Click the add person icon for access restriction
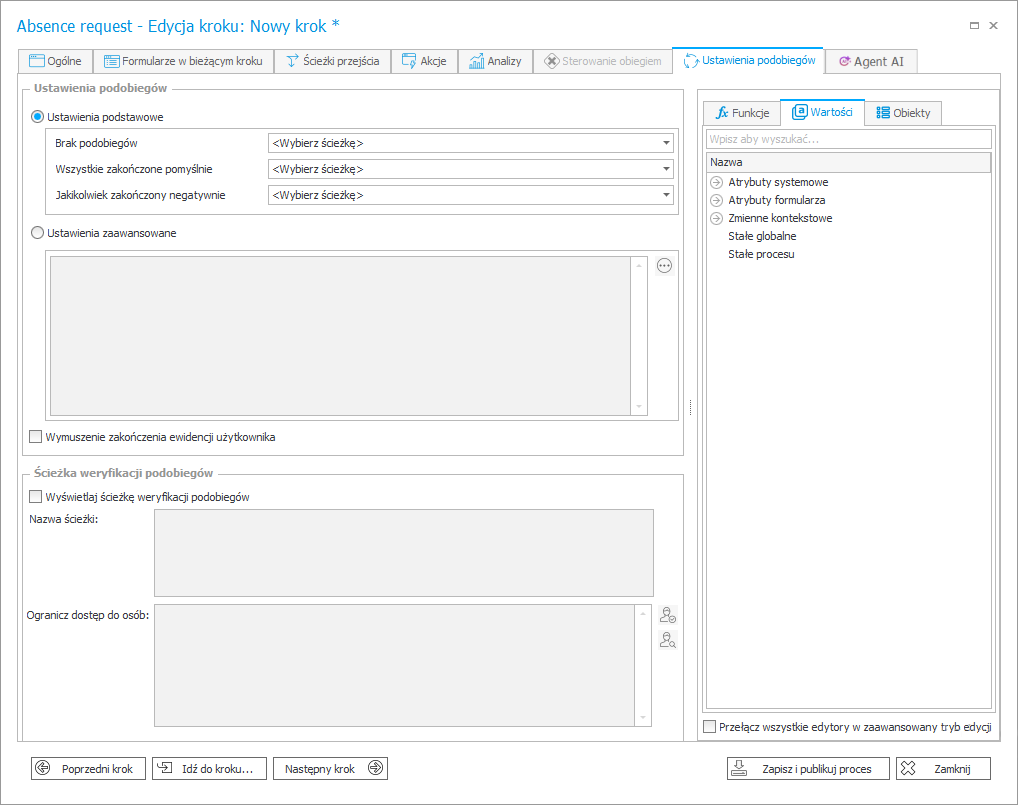Image resolution: width=1018 pixels, height=805 pixels. [668, 615]
